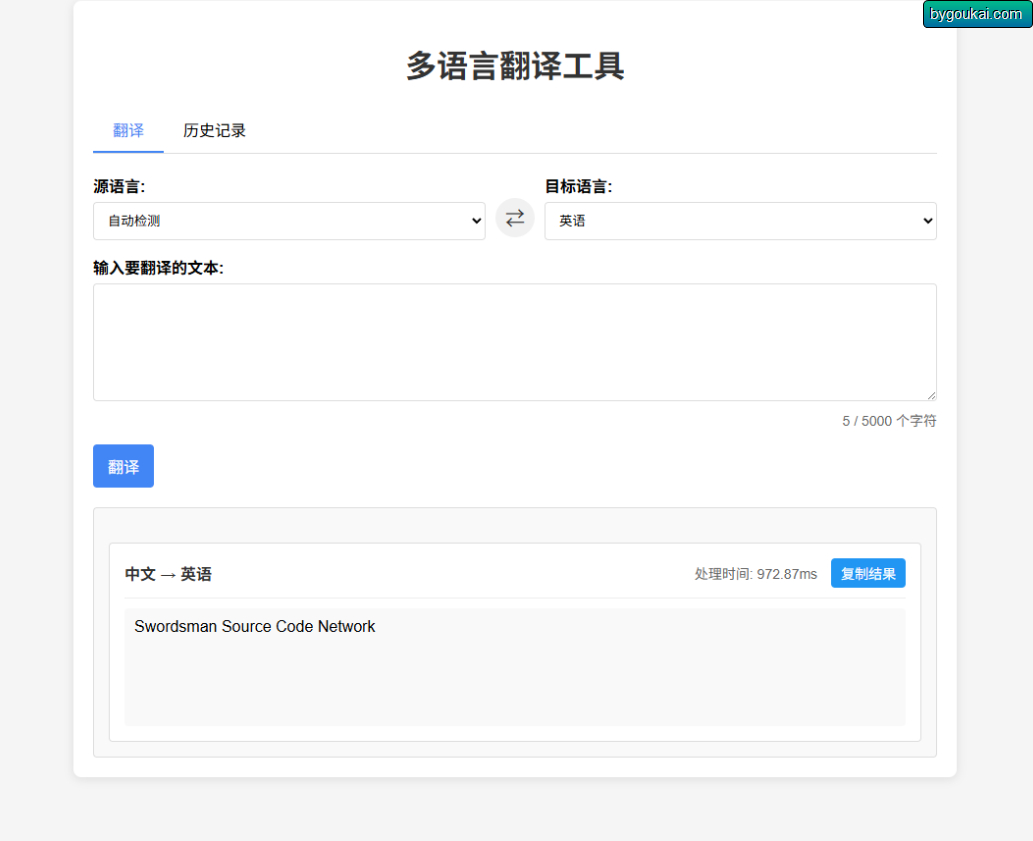The height and width of the screenshot is (841, 1033).
Task: Click the bygoukai.com badge in the corner
Action: tap(976, 14)
